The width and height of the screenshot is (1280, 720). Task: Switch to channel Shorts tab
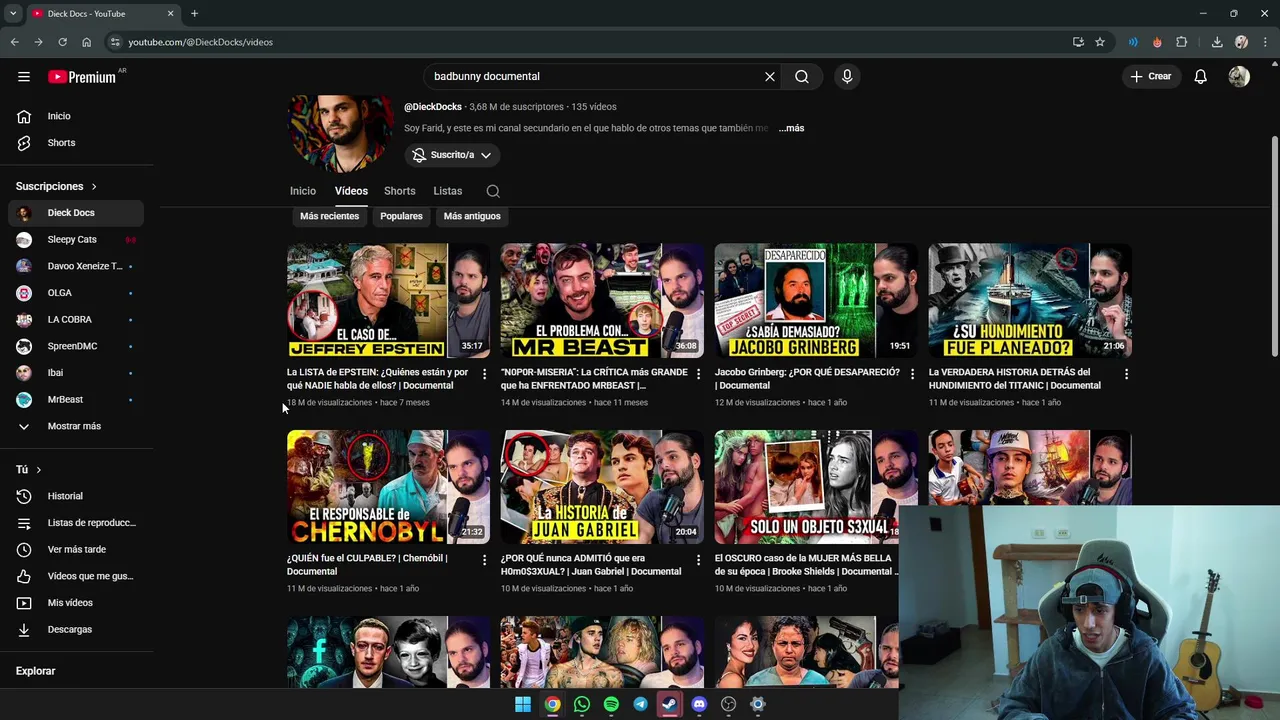point(399,191)
